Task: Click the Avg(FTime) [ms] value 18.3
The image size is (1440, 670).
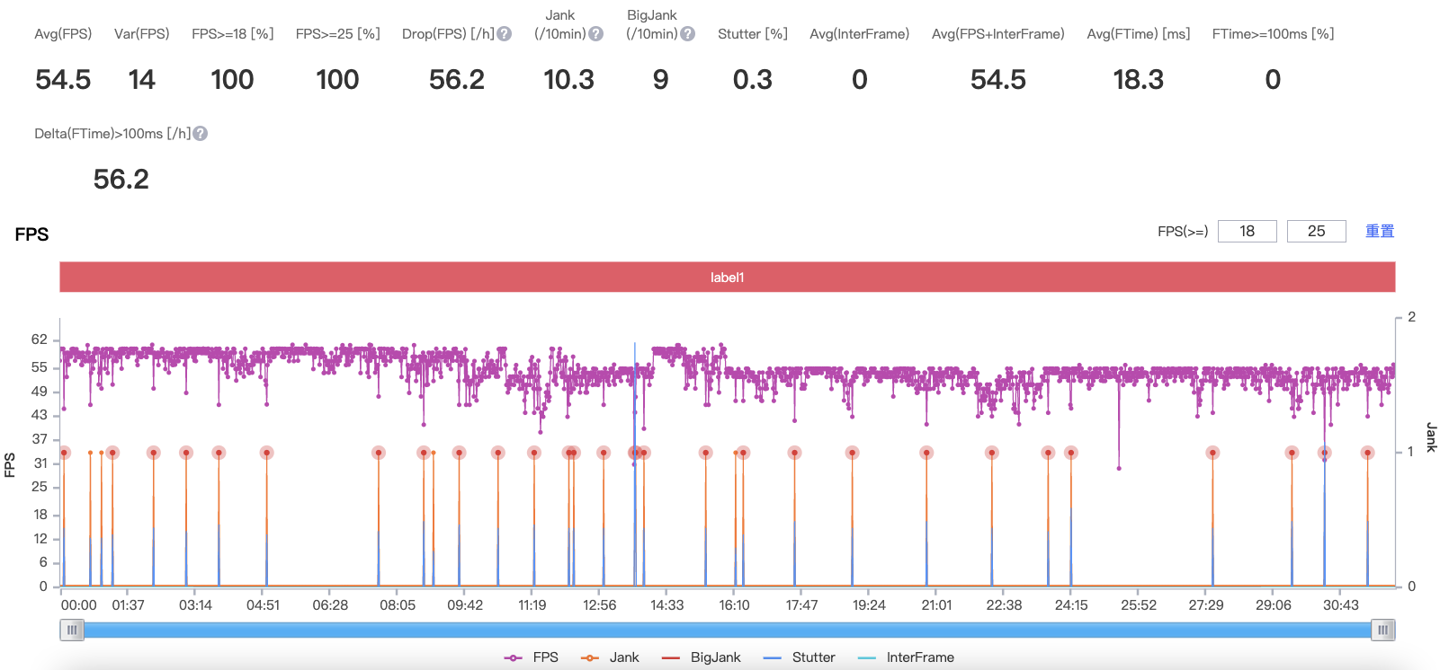Action: [1138, 80]
